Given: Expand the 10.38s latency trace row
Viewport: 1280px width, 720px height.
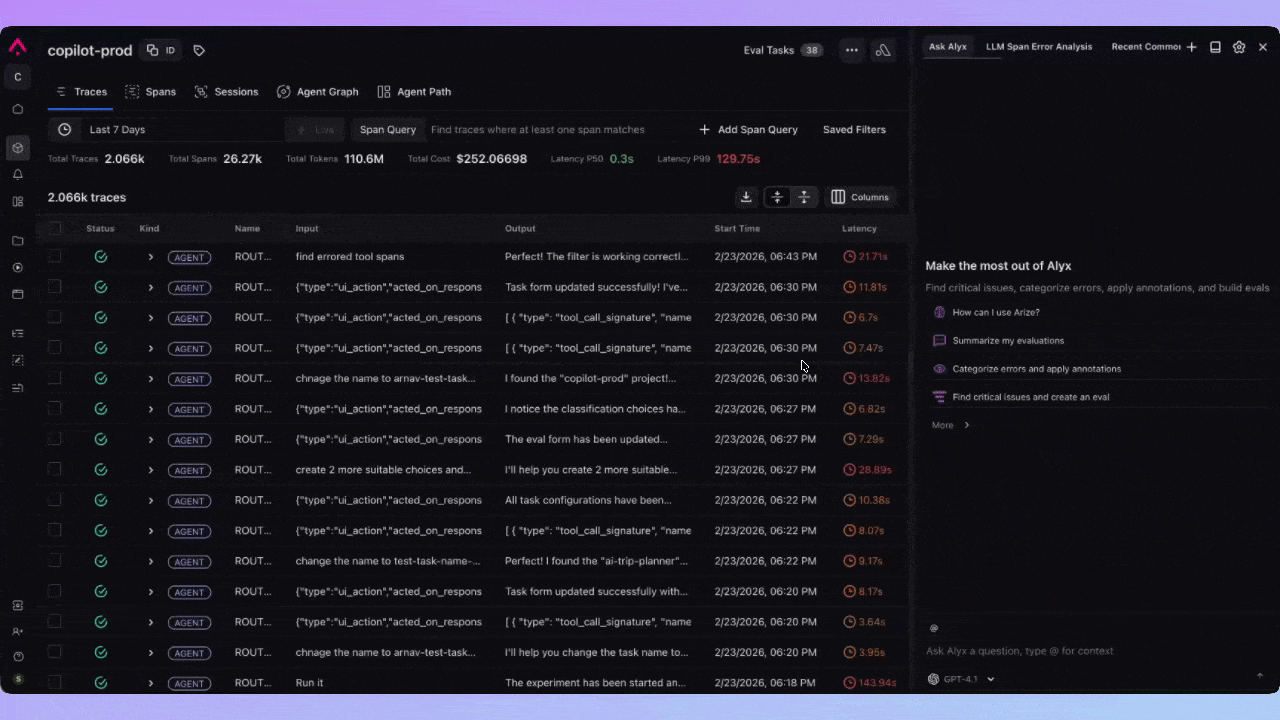Looking at the screenshot, I should (151, 500).
